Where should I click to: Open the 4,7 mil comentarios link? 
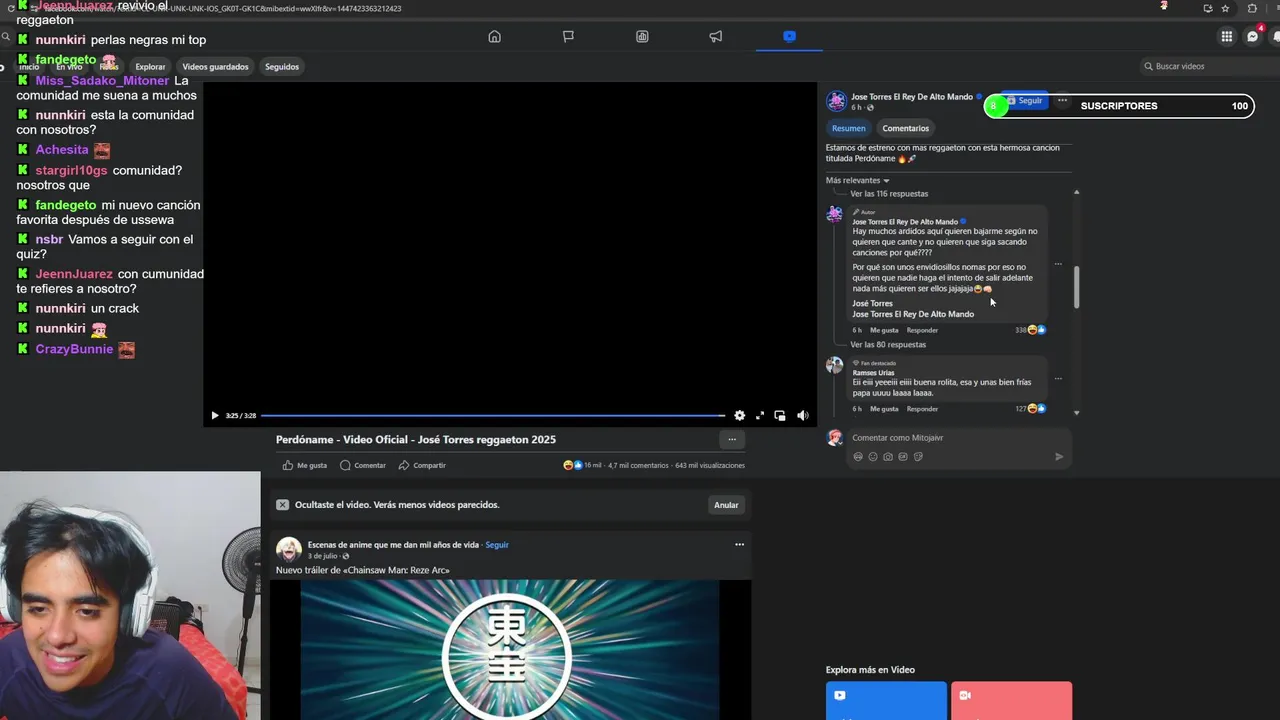638,465
